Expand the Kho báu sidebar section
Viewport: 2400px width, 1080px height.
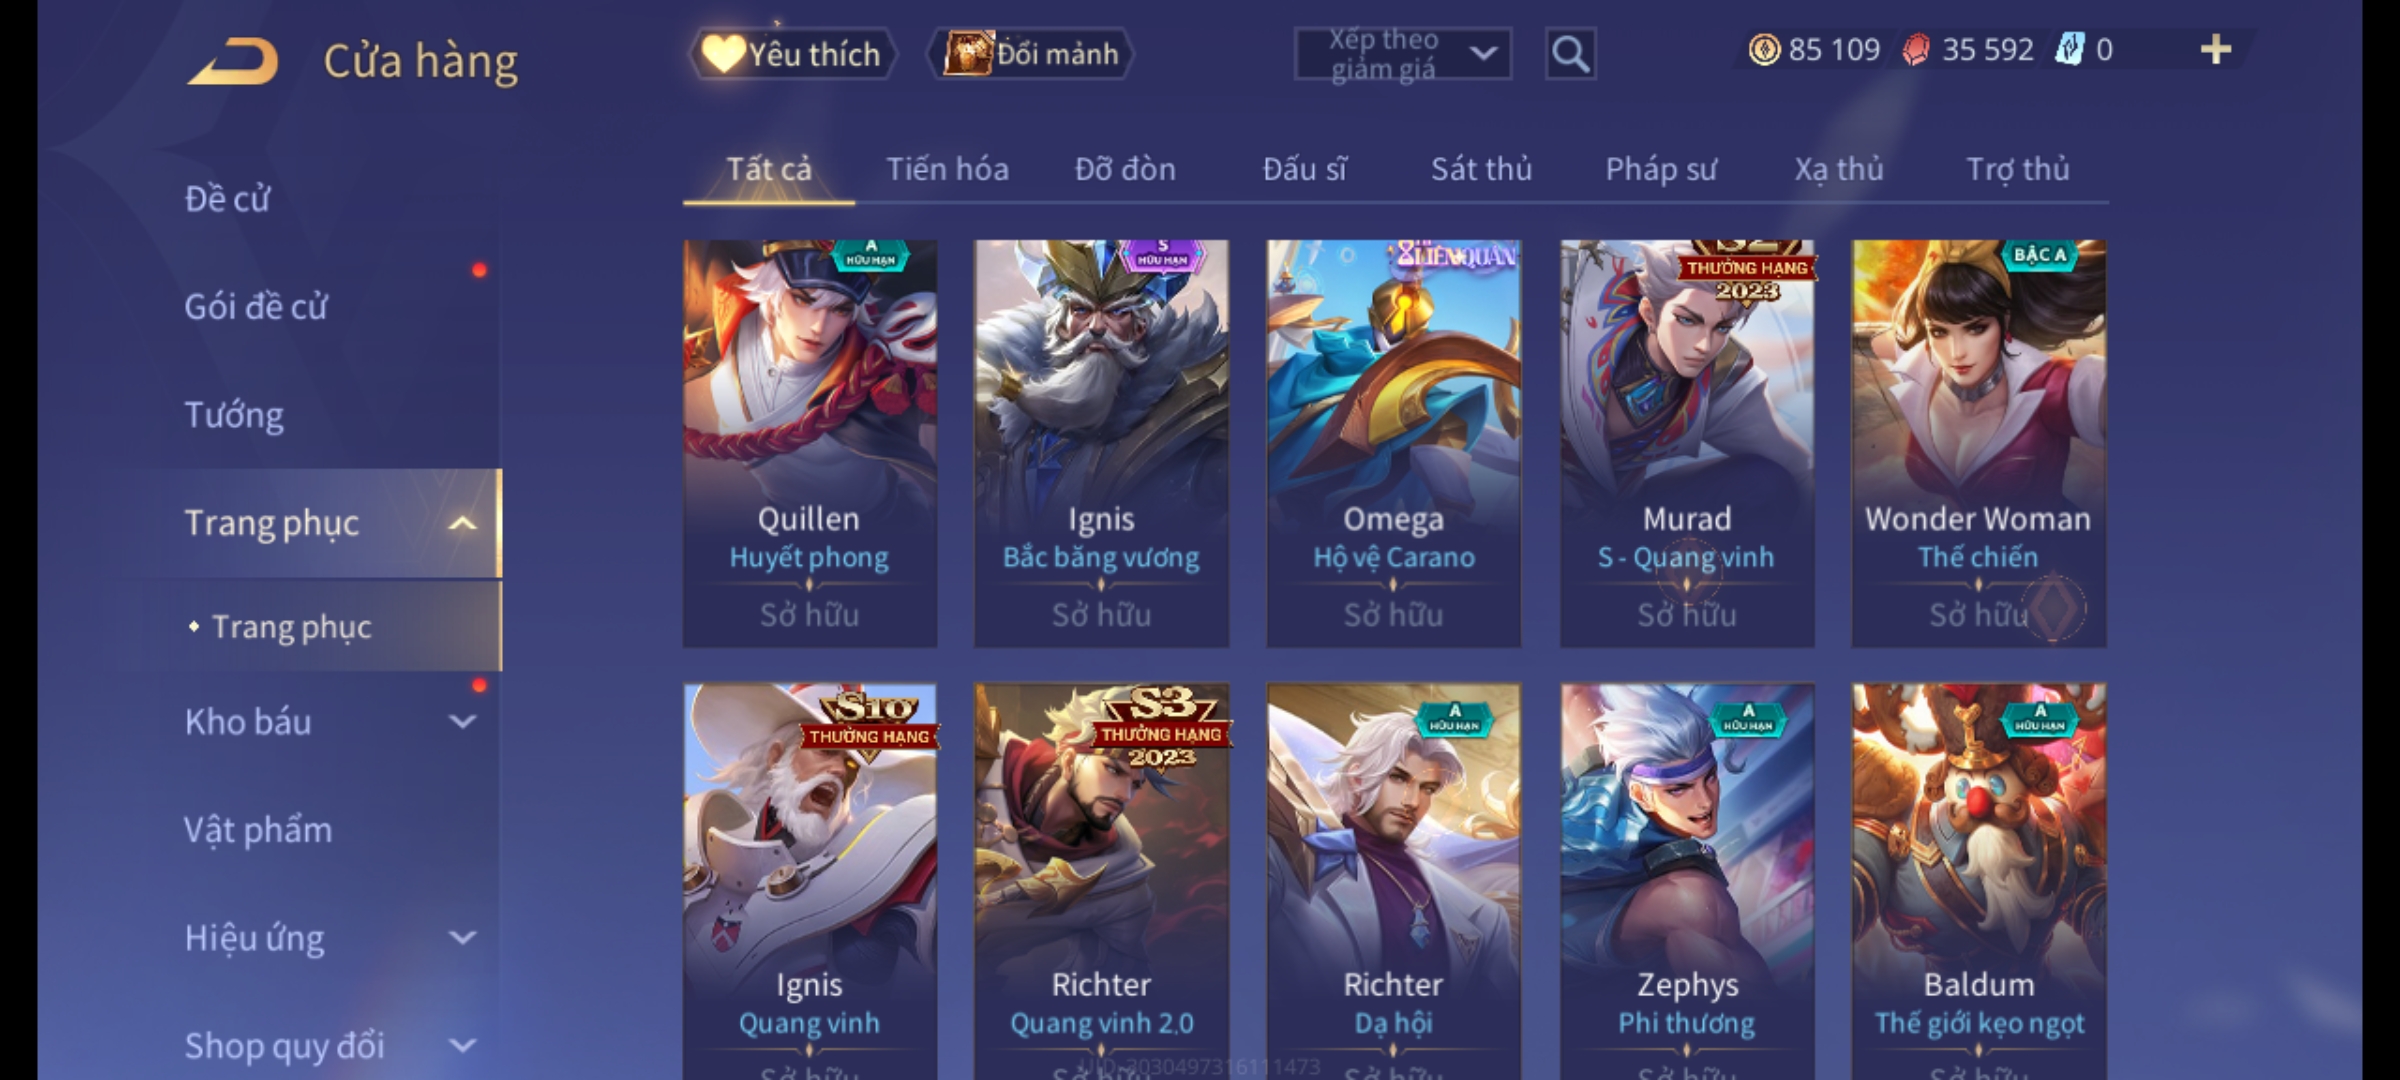click(462, 722)
